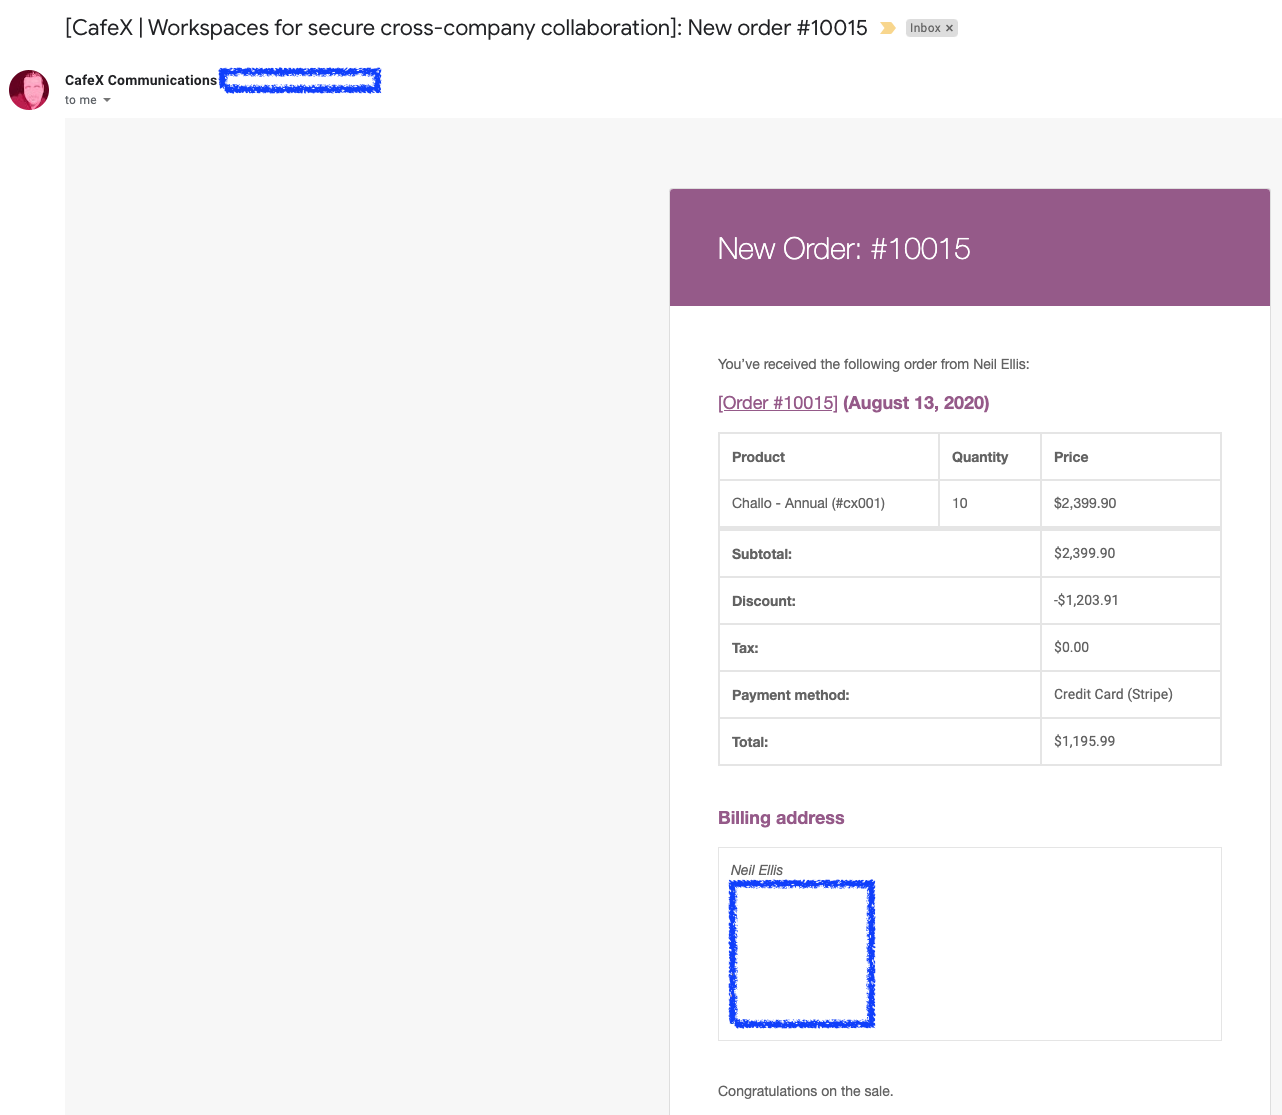The width and height of the screenshot is (1282, 1115).
Task: Click the name Neil Ellis in billing address
Action: (x=757, y=870)
